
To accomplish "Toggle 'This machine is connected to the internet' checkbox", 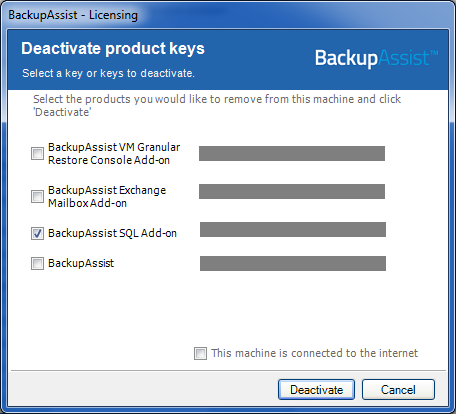I will [200, 353].
